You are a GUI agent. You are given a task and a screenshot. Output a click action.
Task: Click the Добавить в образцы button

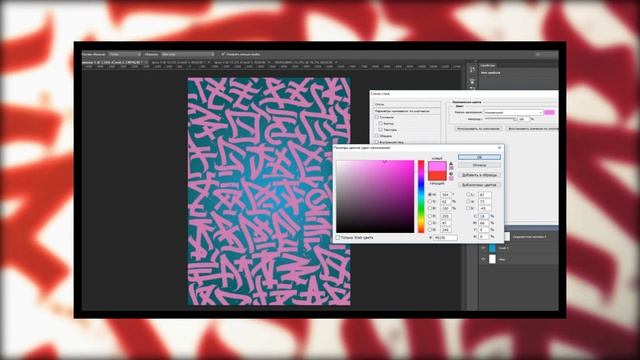[479, 175]
